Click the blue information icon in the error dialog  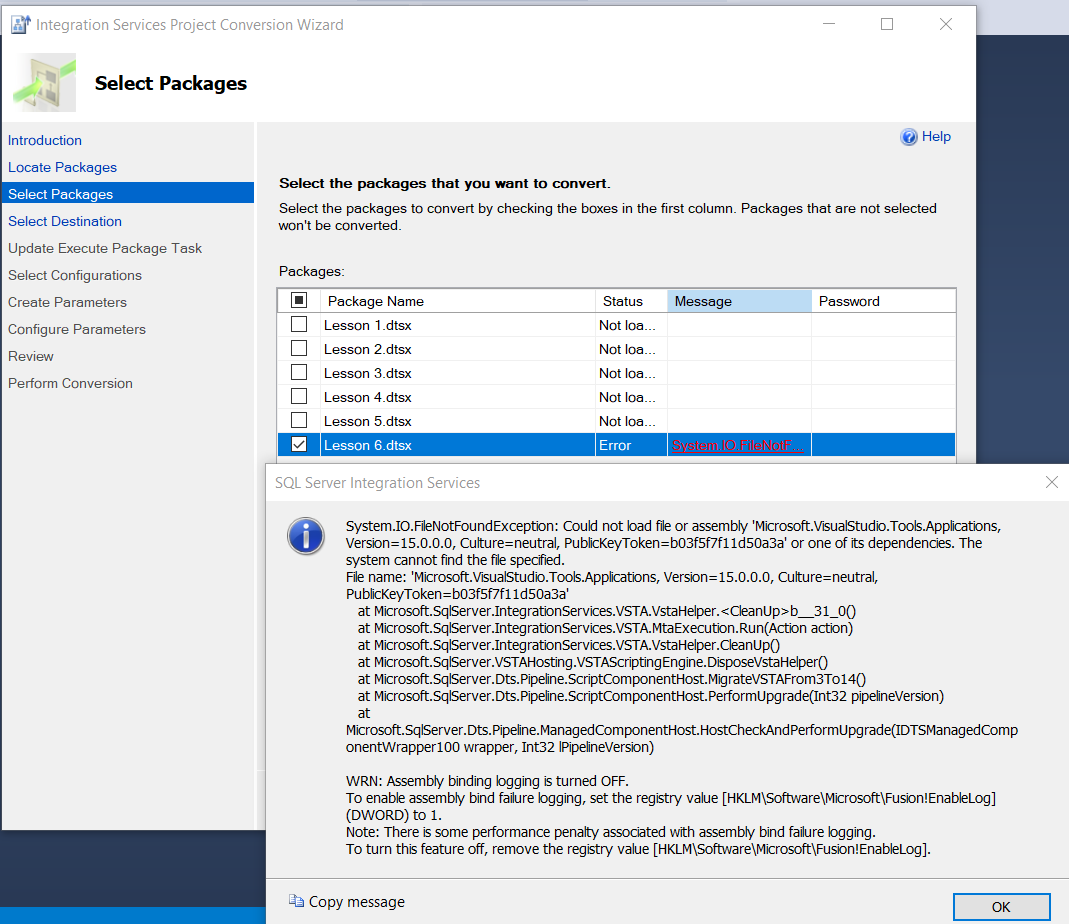(305, 536)
